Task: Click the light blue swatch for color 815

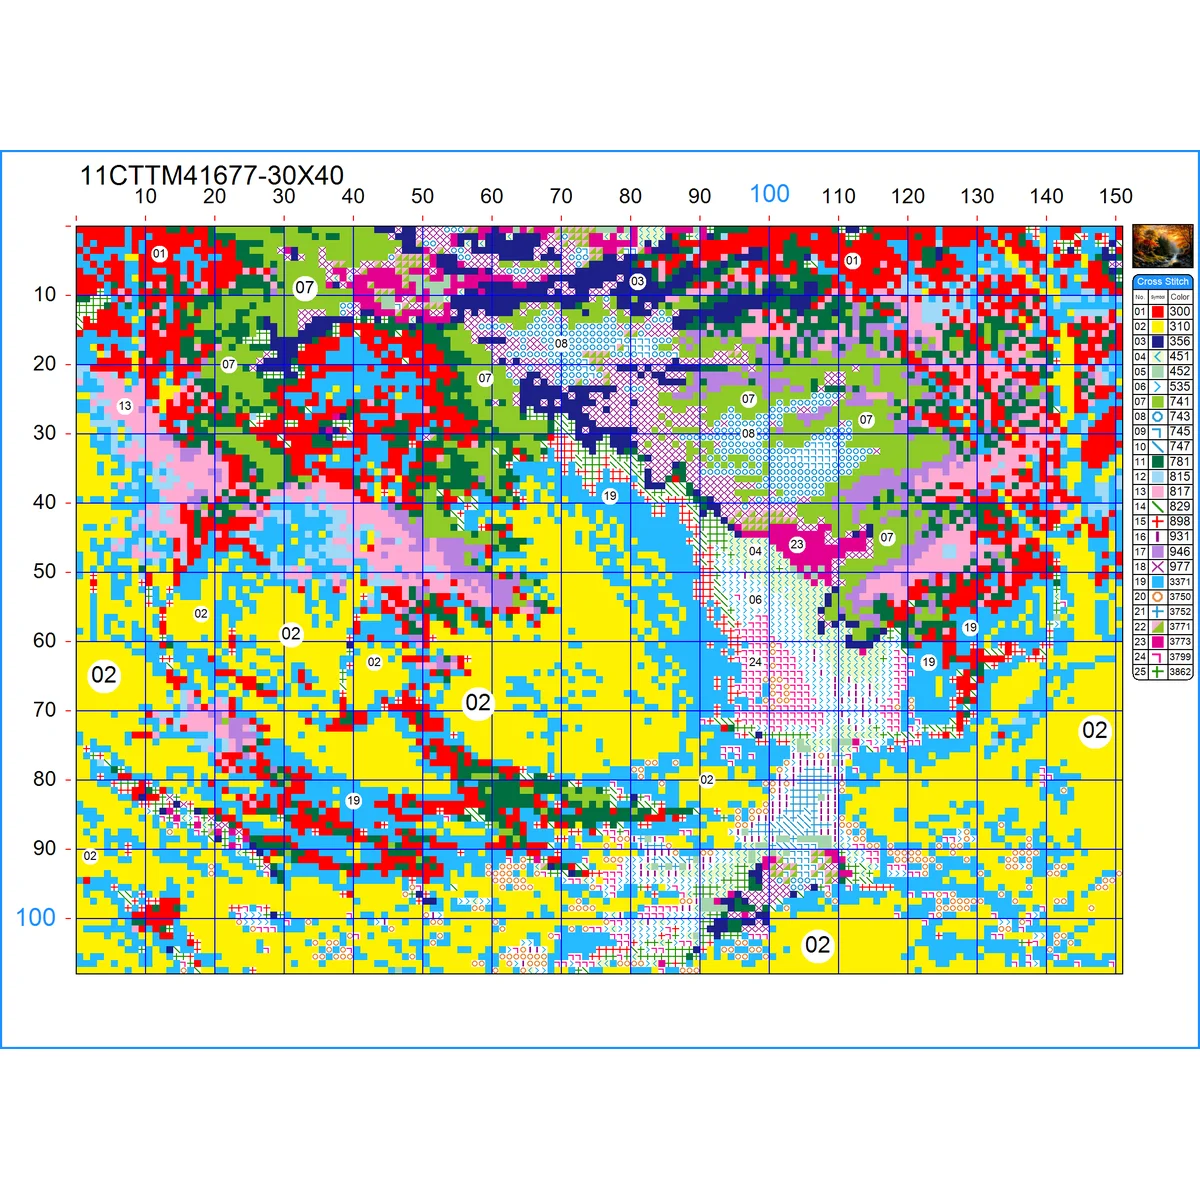Action: pos(1157,477)
